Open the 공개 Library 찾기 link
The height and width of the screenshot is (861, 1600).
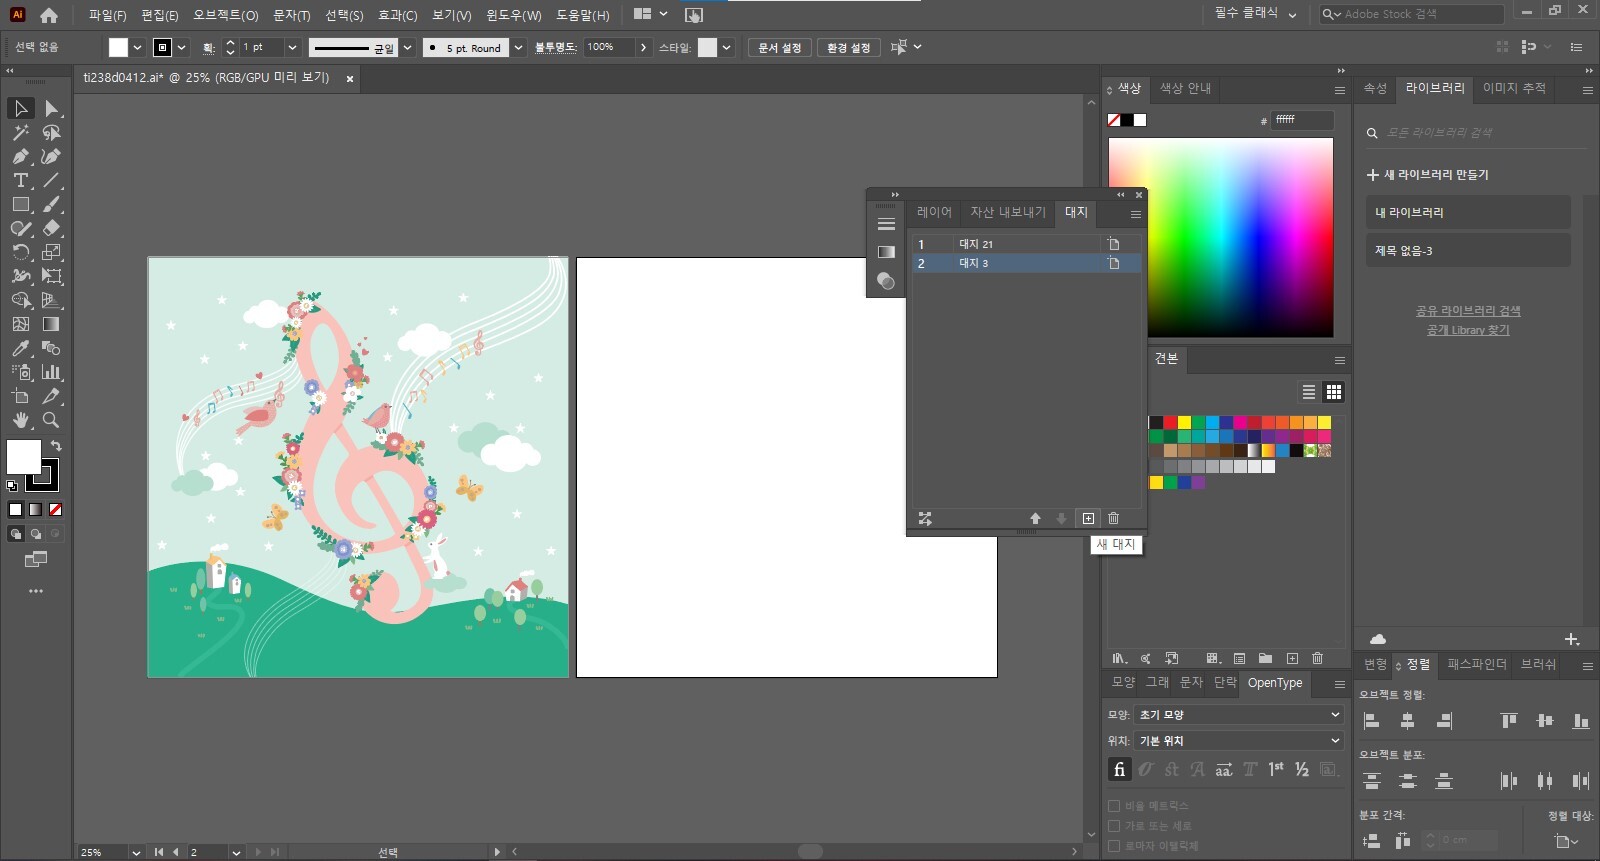point(1467,330)
